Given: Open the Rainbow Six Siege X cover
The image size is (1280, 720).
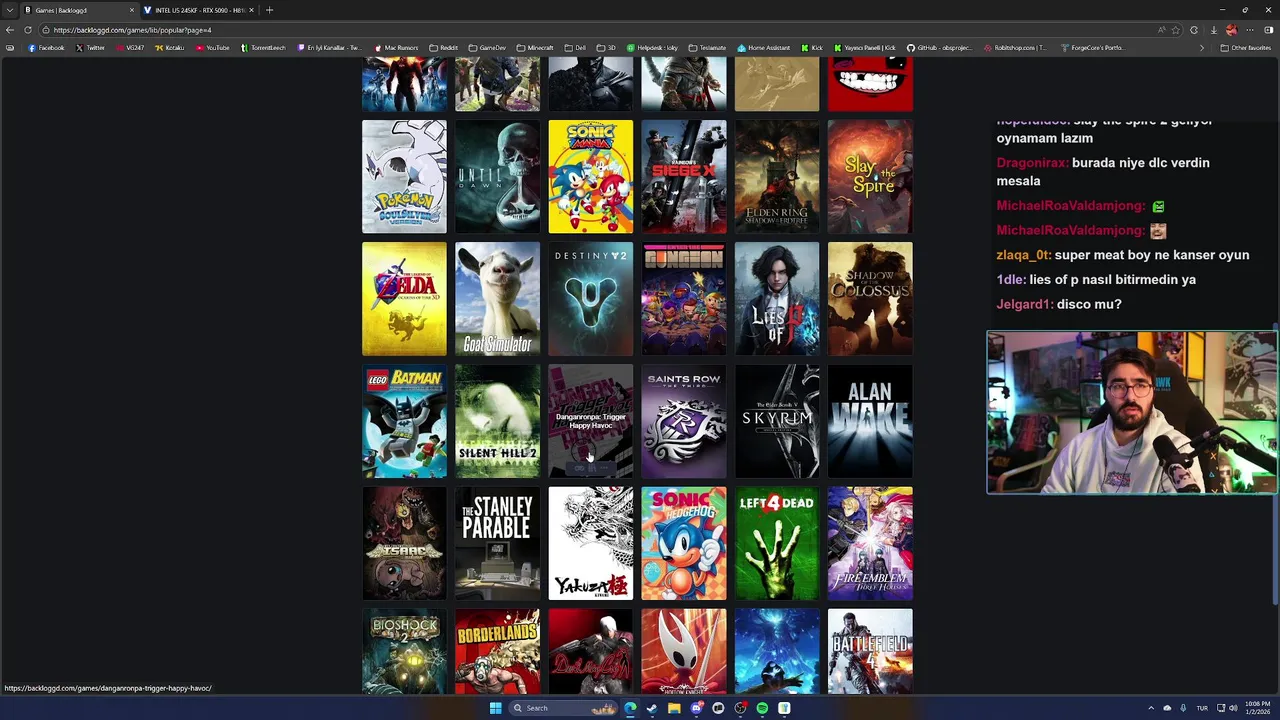Looking at the screenshot, I should pyautogui.click(x=684, y=177).
